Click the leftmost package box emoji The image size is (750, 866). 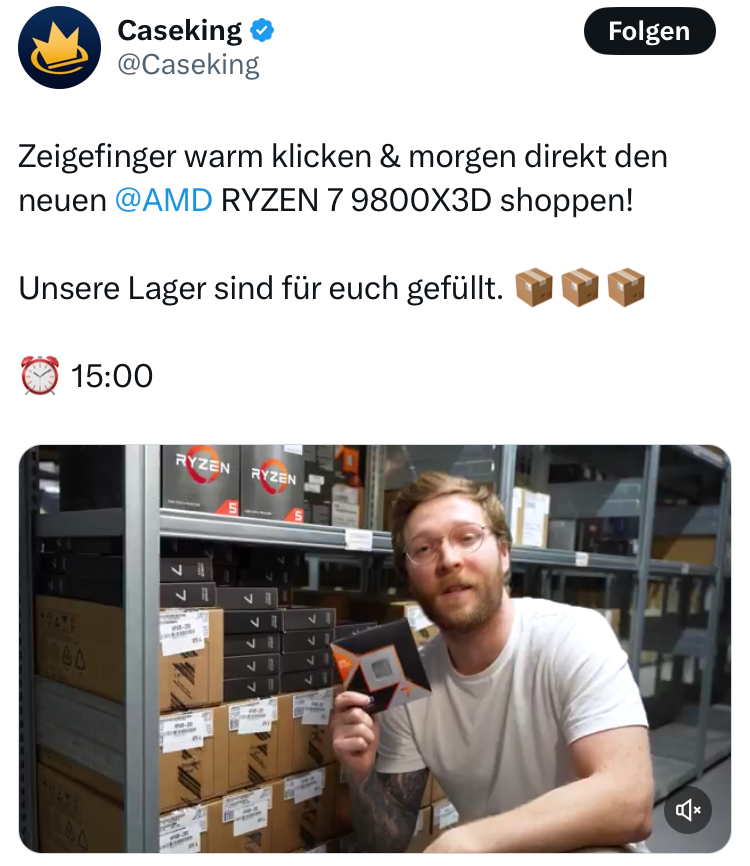click(534, 288)
